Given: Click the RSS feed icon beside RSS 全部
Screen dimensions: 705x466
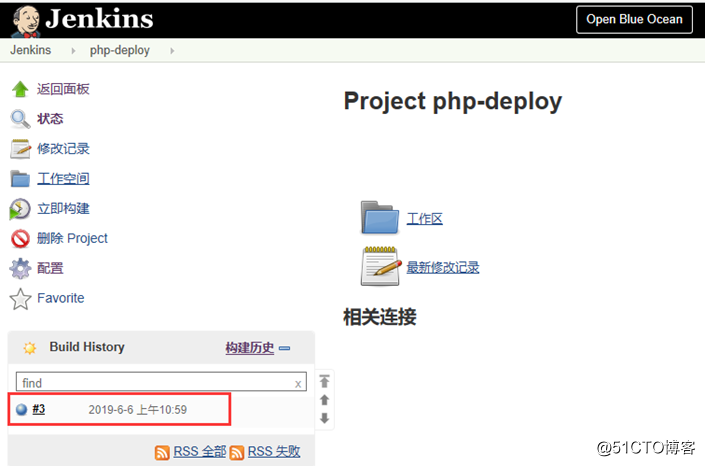Looking at the screenshot, I should click(x=162, y=453).
